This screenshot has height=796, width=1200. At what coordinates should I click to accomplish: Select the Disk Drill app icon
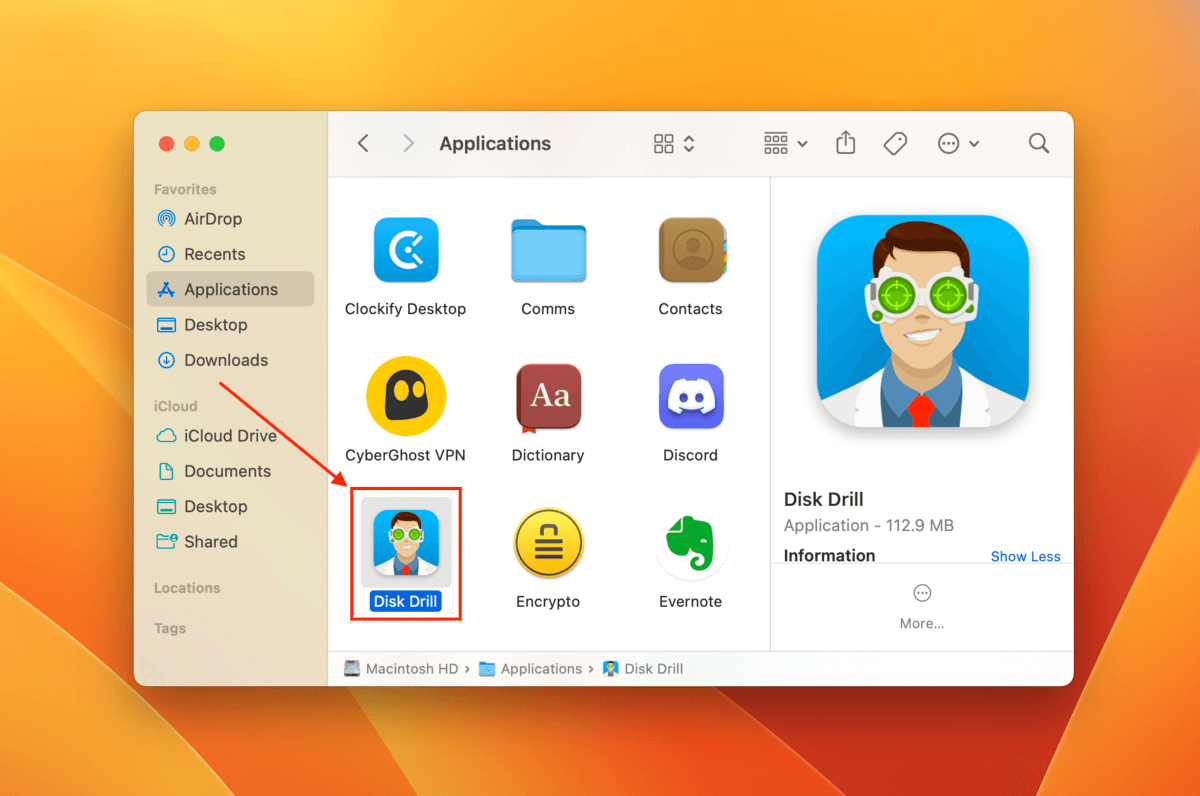click(406, 543)
